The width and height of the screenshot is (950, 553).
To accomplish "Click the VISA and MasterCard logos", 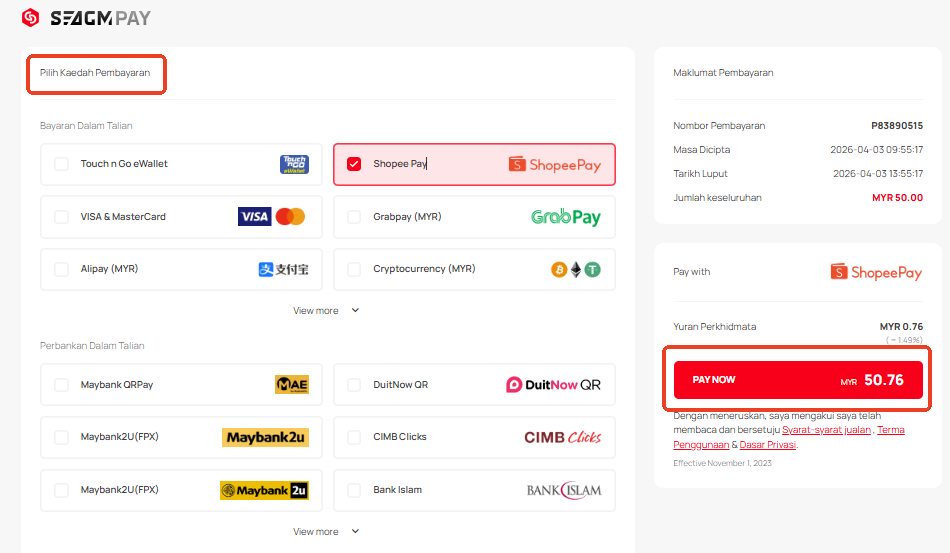I will pyautogui.click(x=271, y=217).
